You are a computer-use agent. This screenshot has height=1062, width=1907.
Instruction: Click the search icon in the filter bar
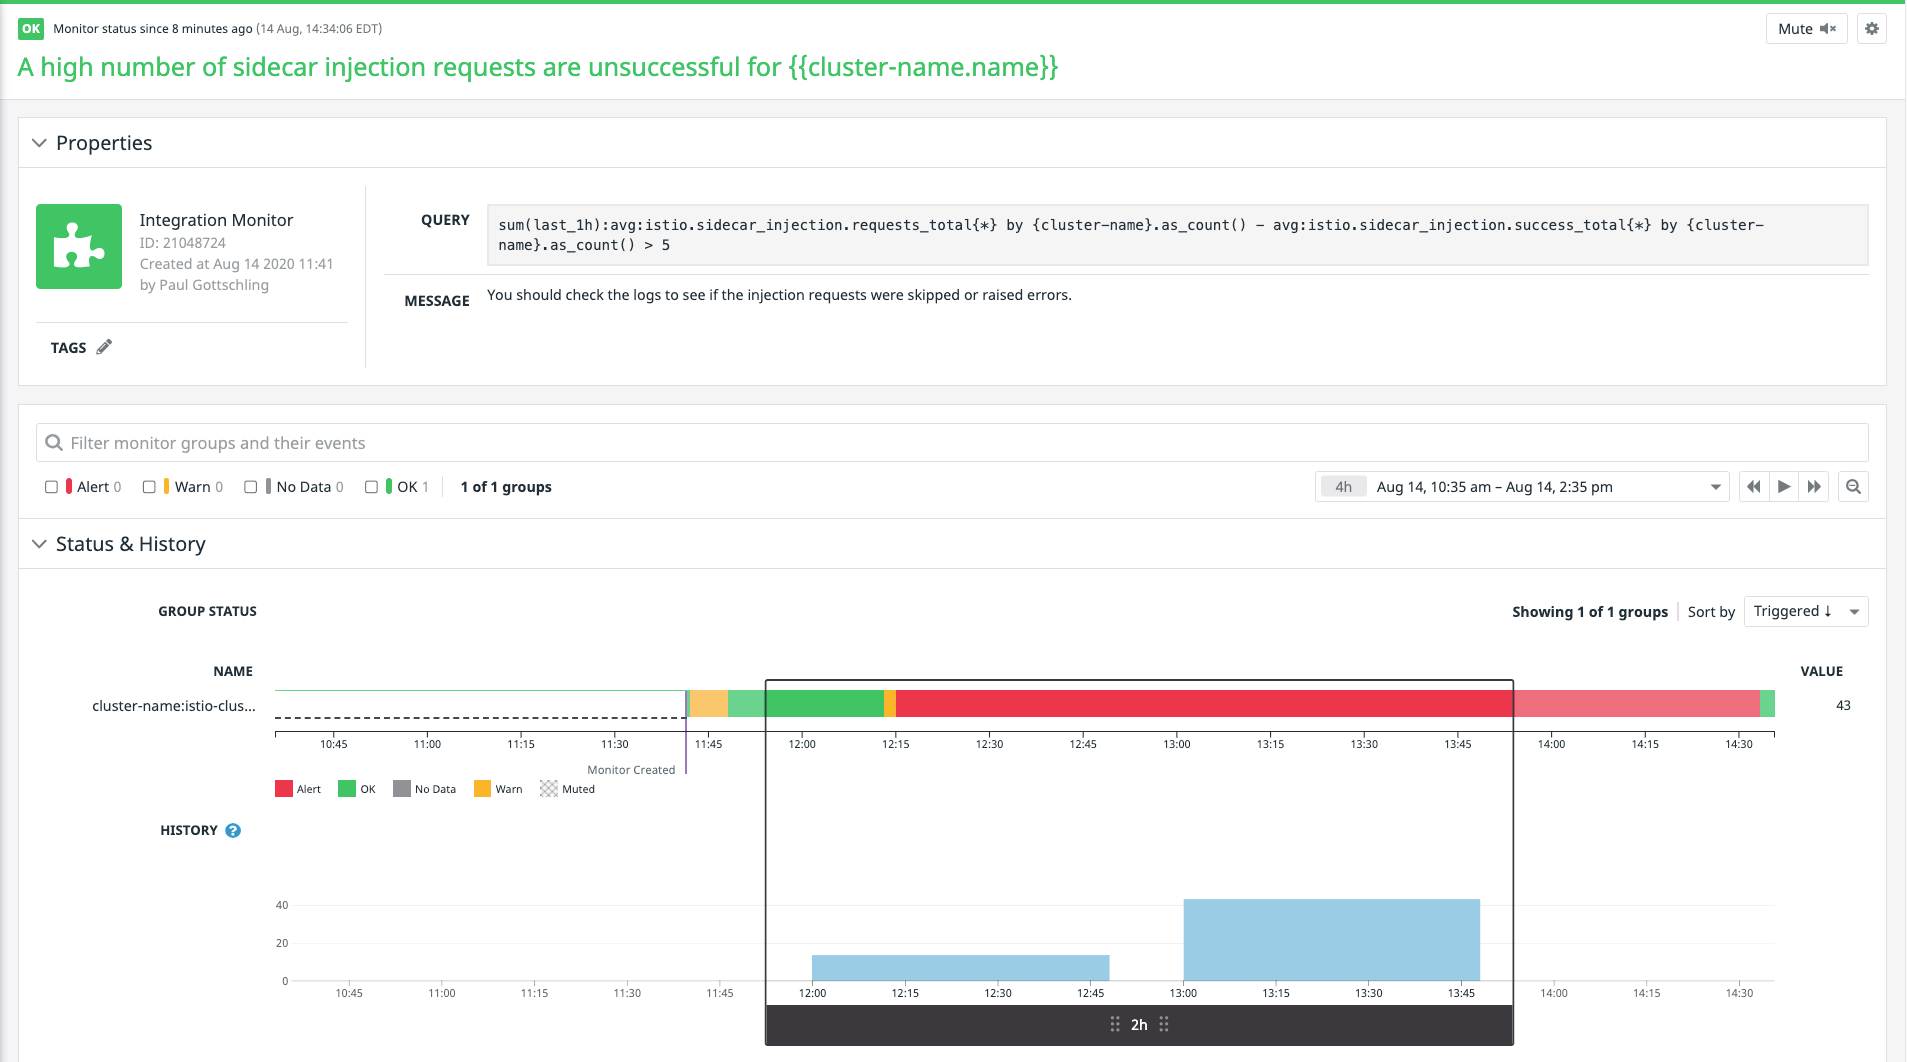pos(55,442)
